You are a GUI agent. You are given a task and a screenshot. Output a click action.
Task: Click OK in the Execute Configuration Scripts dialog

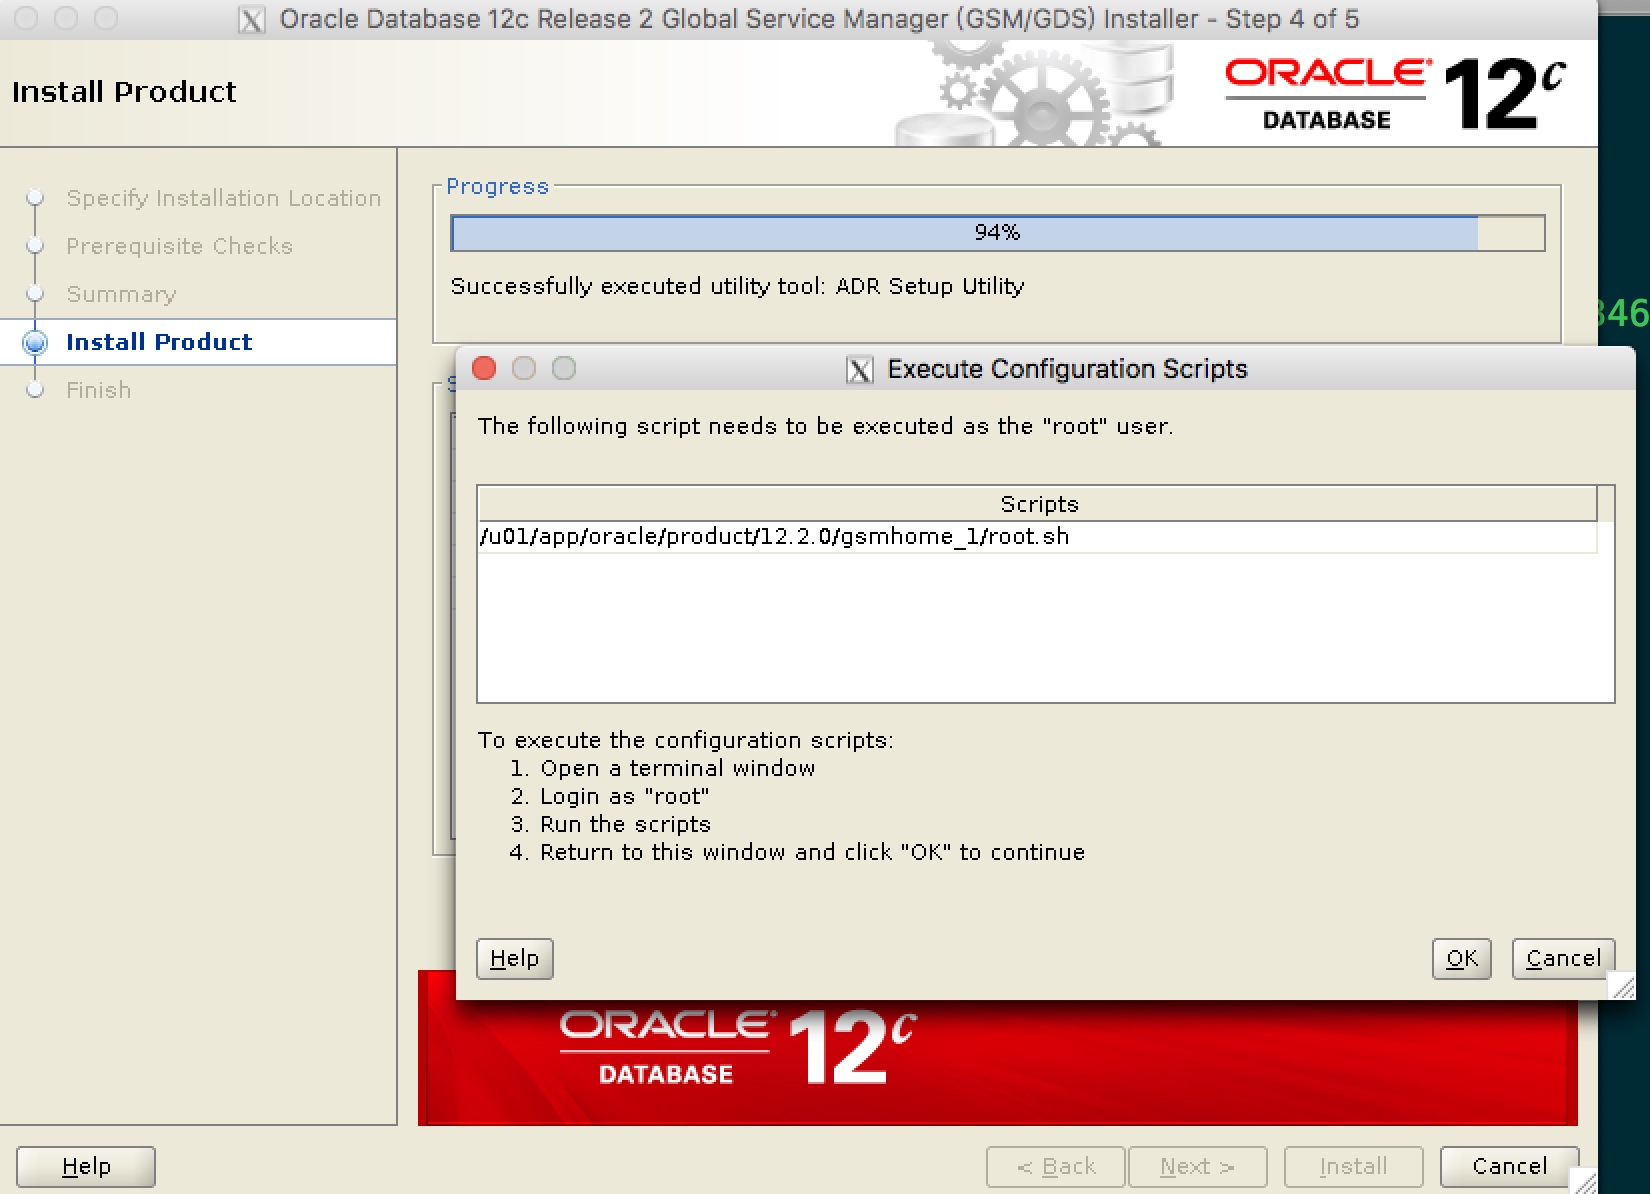click(x=1461, y=958)
